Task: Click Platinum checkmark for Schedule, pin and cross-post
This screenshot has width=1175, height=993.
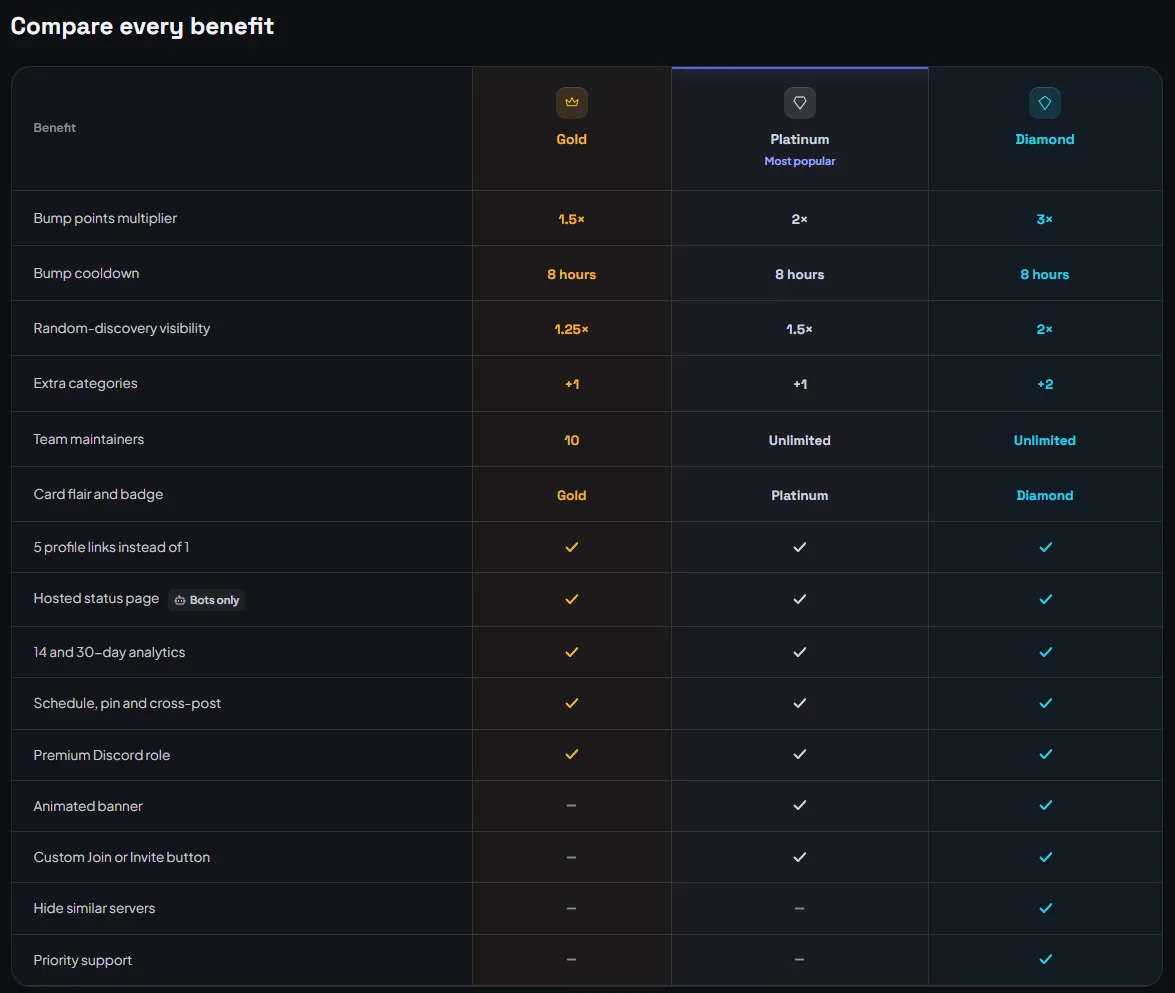Action: 800,703
